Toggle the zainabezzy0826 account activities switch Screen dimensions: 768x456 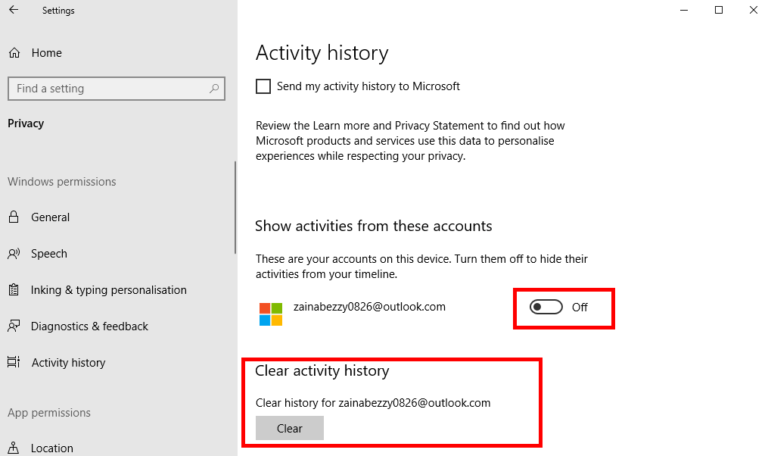(546, 307)
